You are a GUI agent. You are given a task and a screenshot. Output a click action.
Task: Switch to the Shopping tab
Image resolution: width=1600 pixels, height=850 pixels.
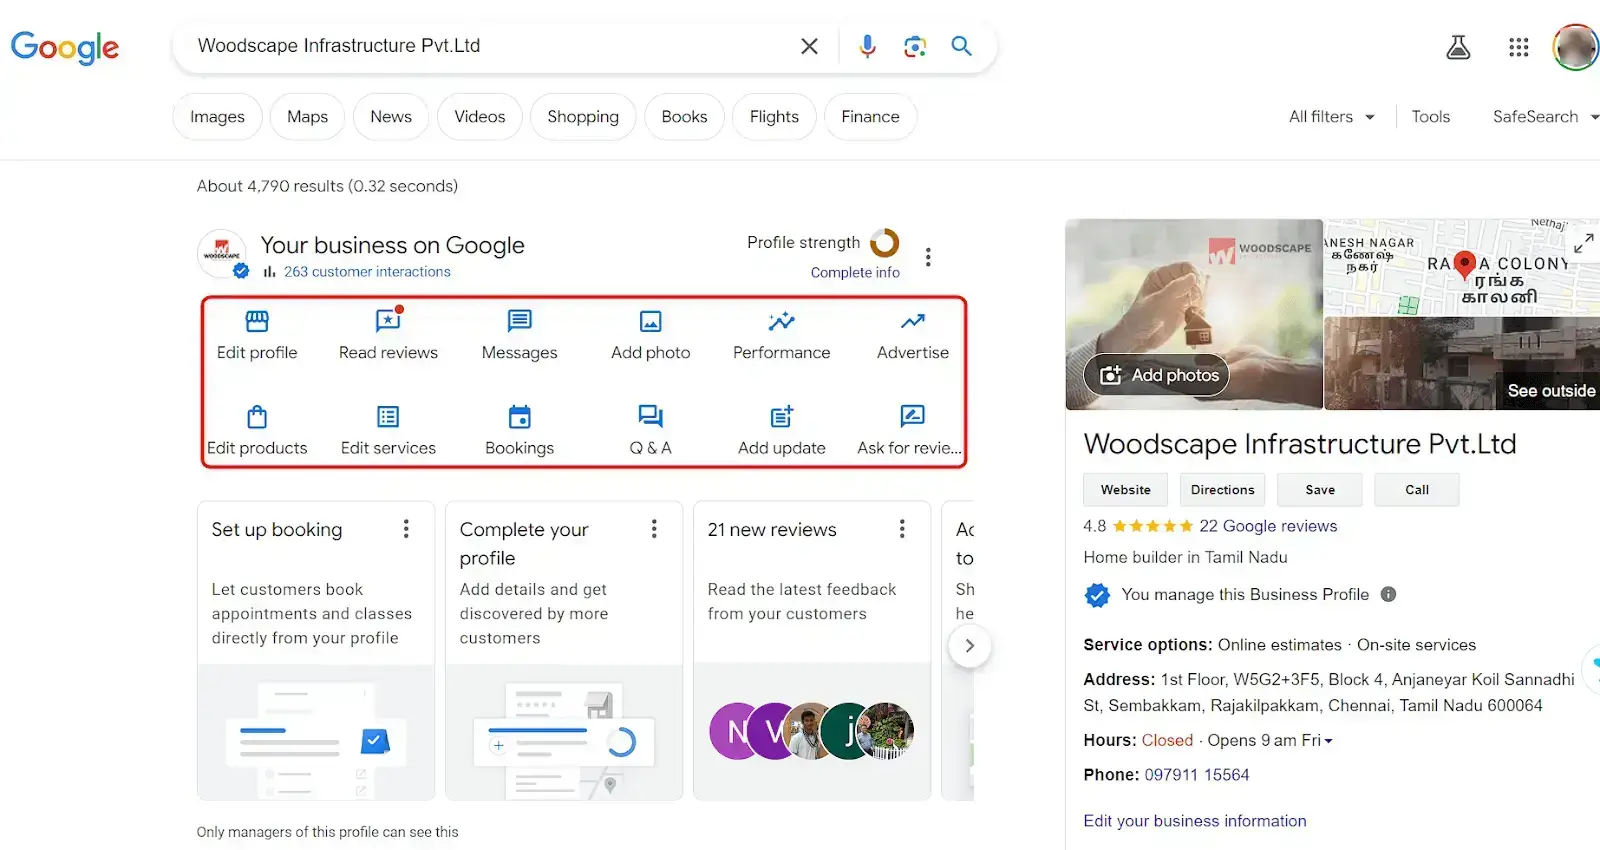[583, 117]
